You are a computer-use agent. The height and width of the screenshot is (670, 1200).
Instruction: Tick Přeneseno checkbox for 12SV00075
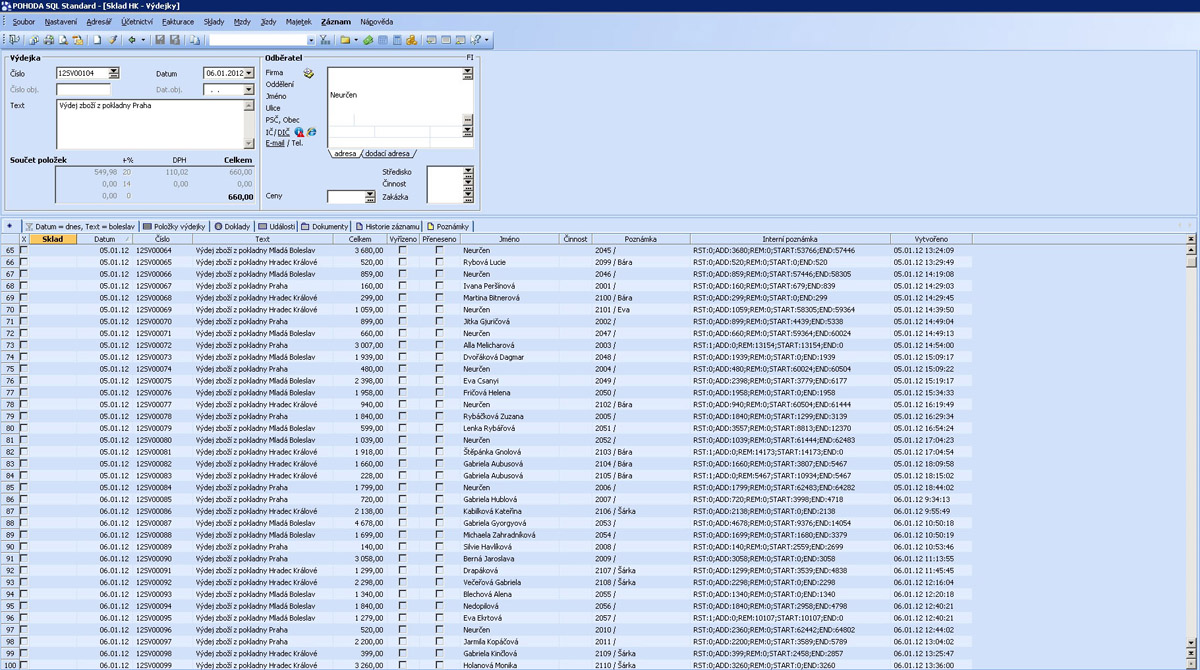(439, 381)
